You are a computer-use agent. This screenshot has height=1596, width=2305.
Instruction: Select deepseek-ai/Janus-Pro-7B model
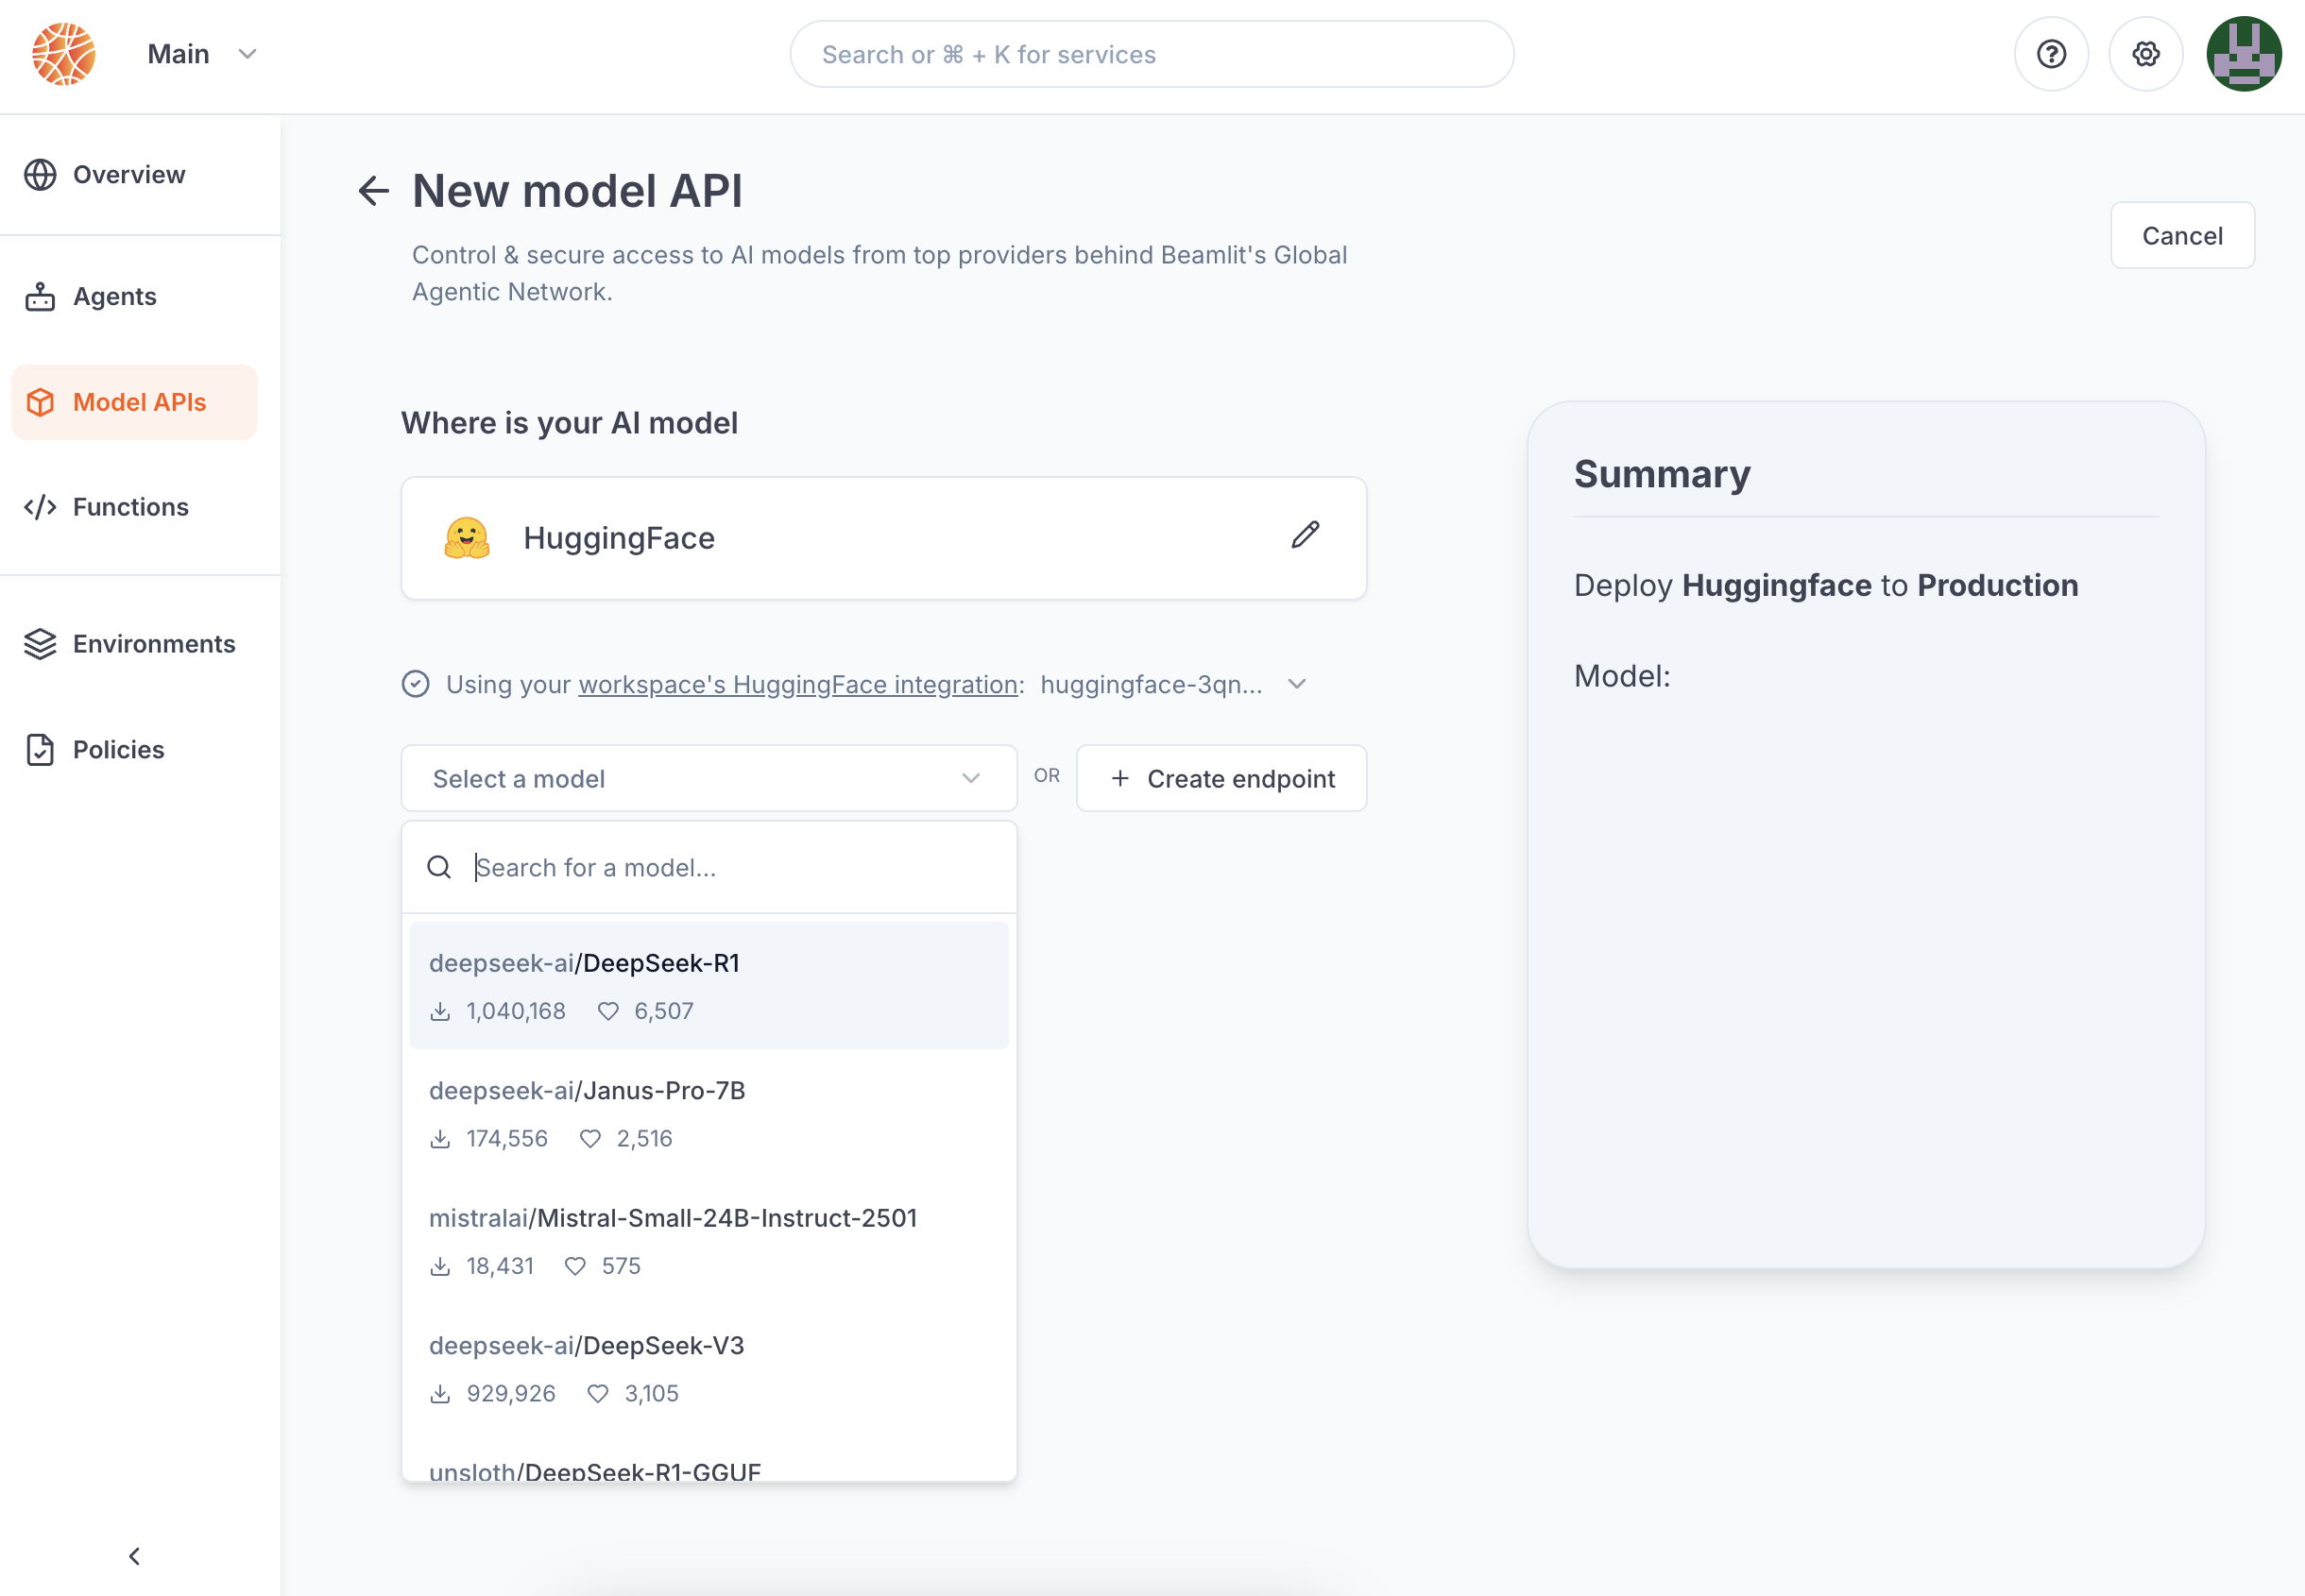tap(709, 1113)
